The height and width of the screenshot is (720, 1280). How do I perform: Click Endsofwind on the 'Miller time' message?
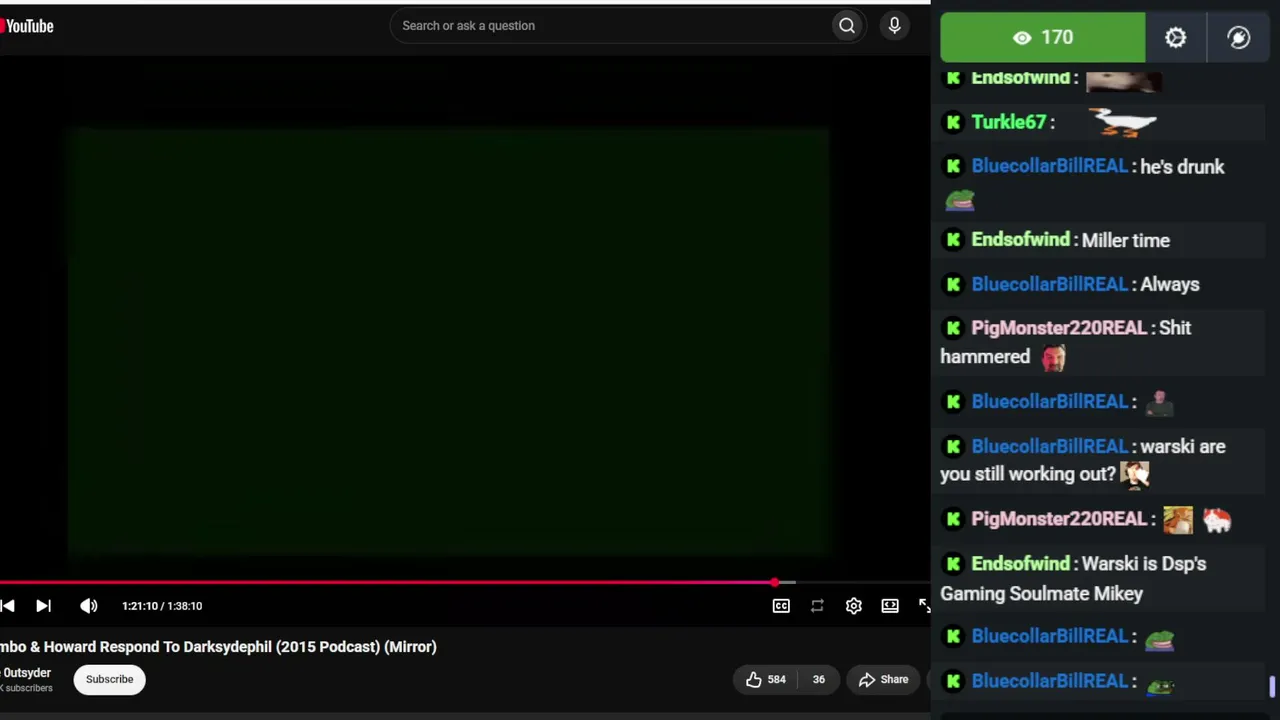point(1020,240)
